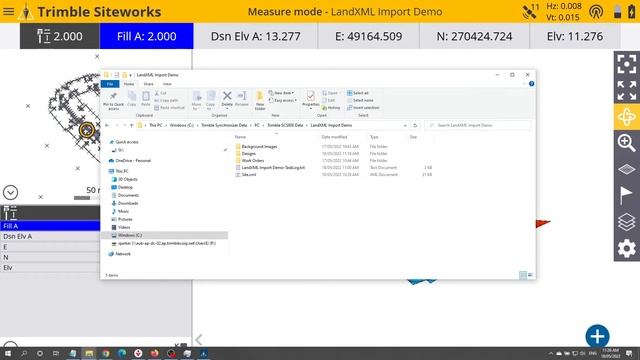Select the Dsn Elv A: 13.277 box

click(256, 36)
